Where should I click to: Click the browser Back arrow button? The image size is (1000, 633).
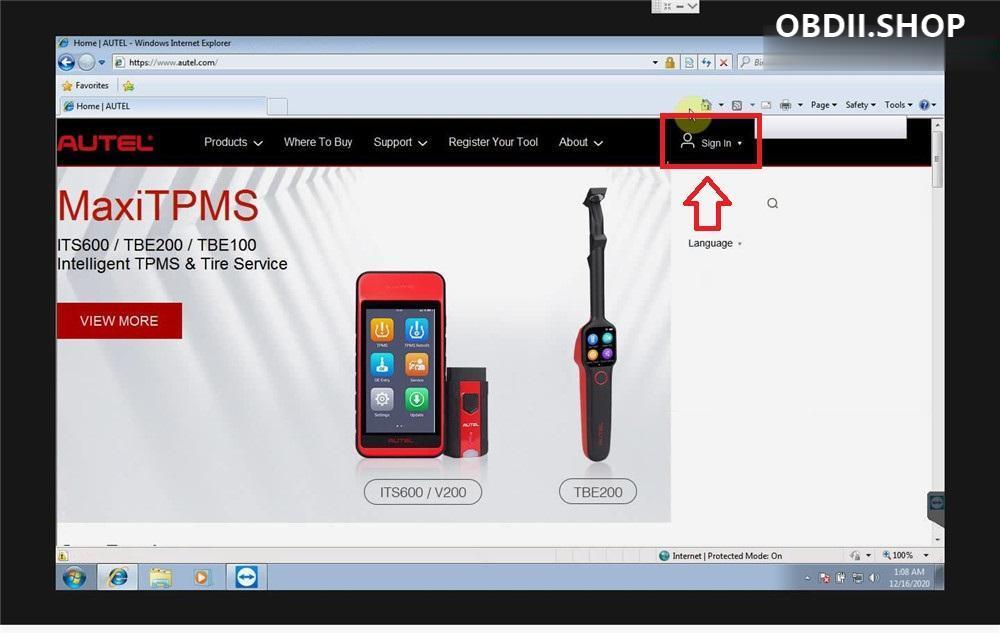pyautogui.click(x=66, y=62)
